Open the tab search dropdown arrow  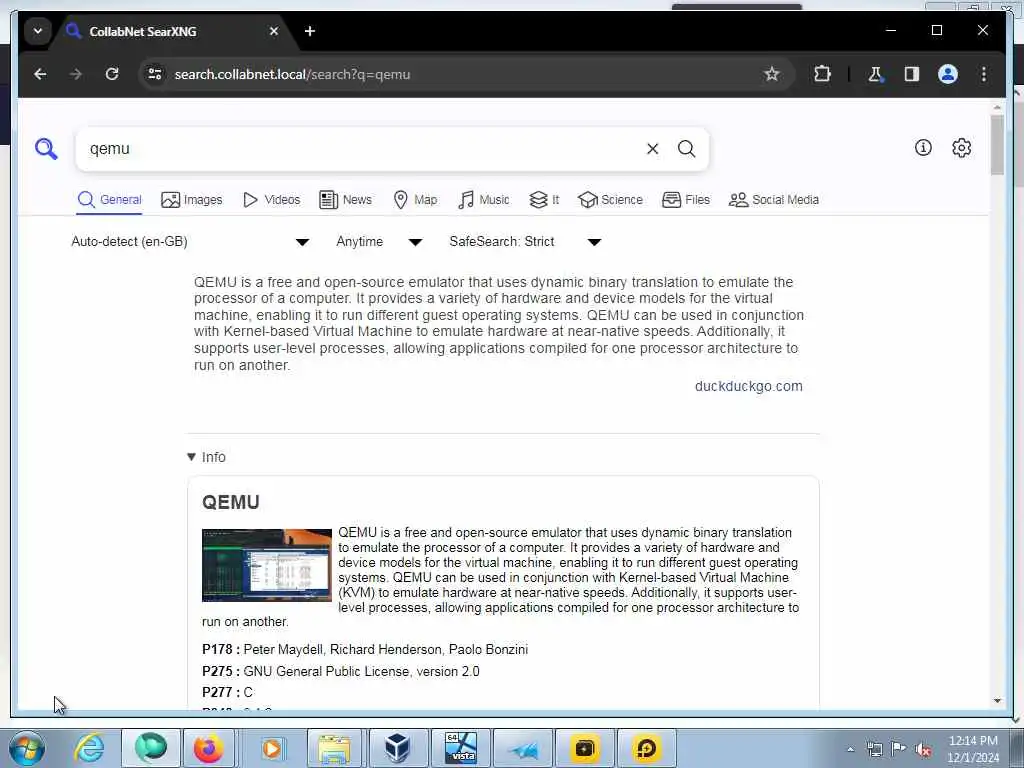coord(38,31)
